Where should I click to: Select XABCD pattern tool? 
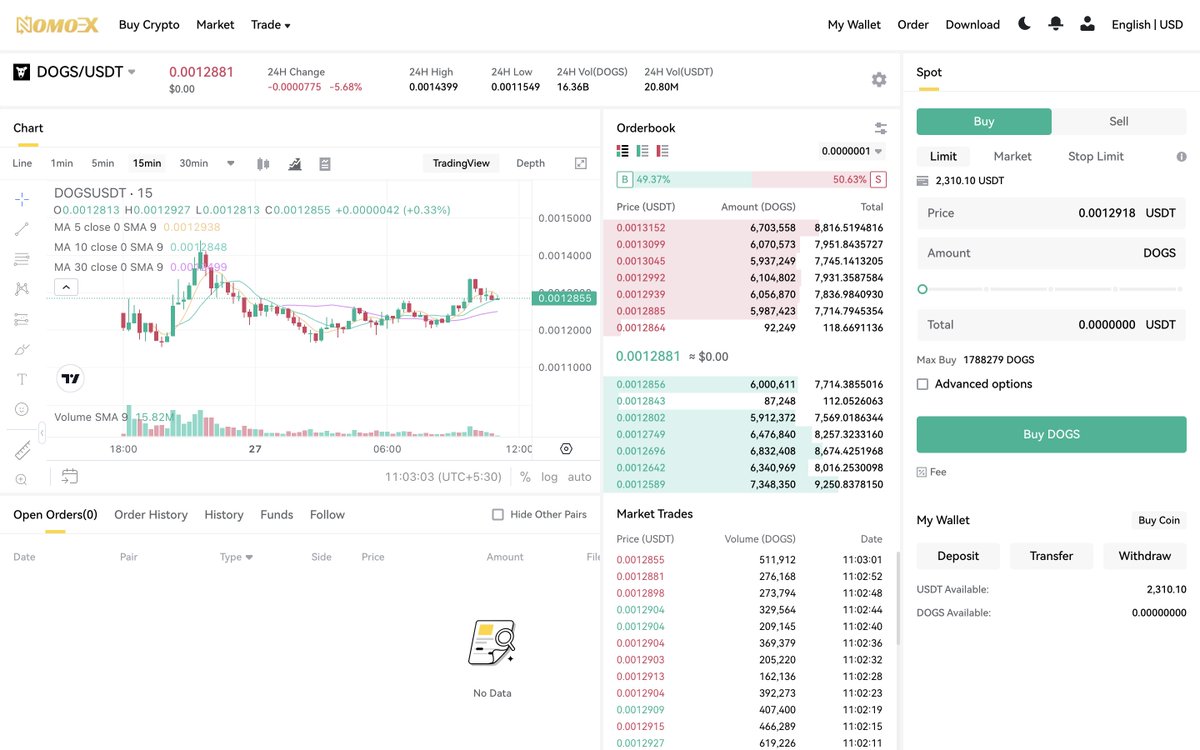(x=22, y=289)
